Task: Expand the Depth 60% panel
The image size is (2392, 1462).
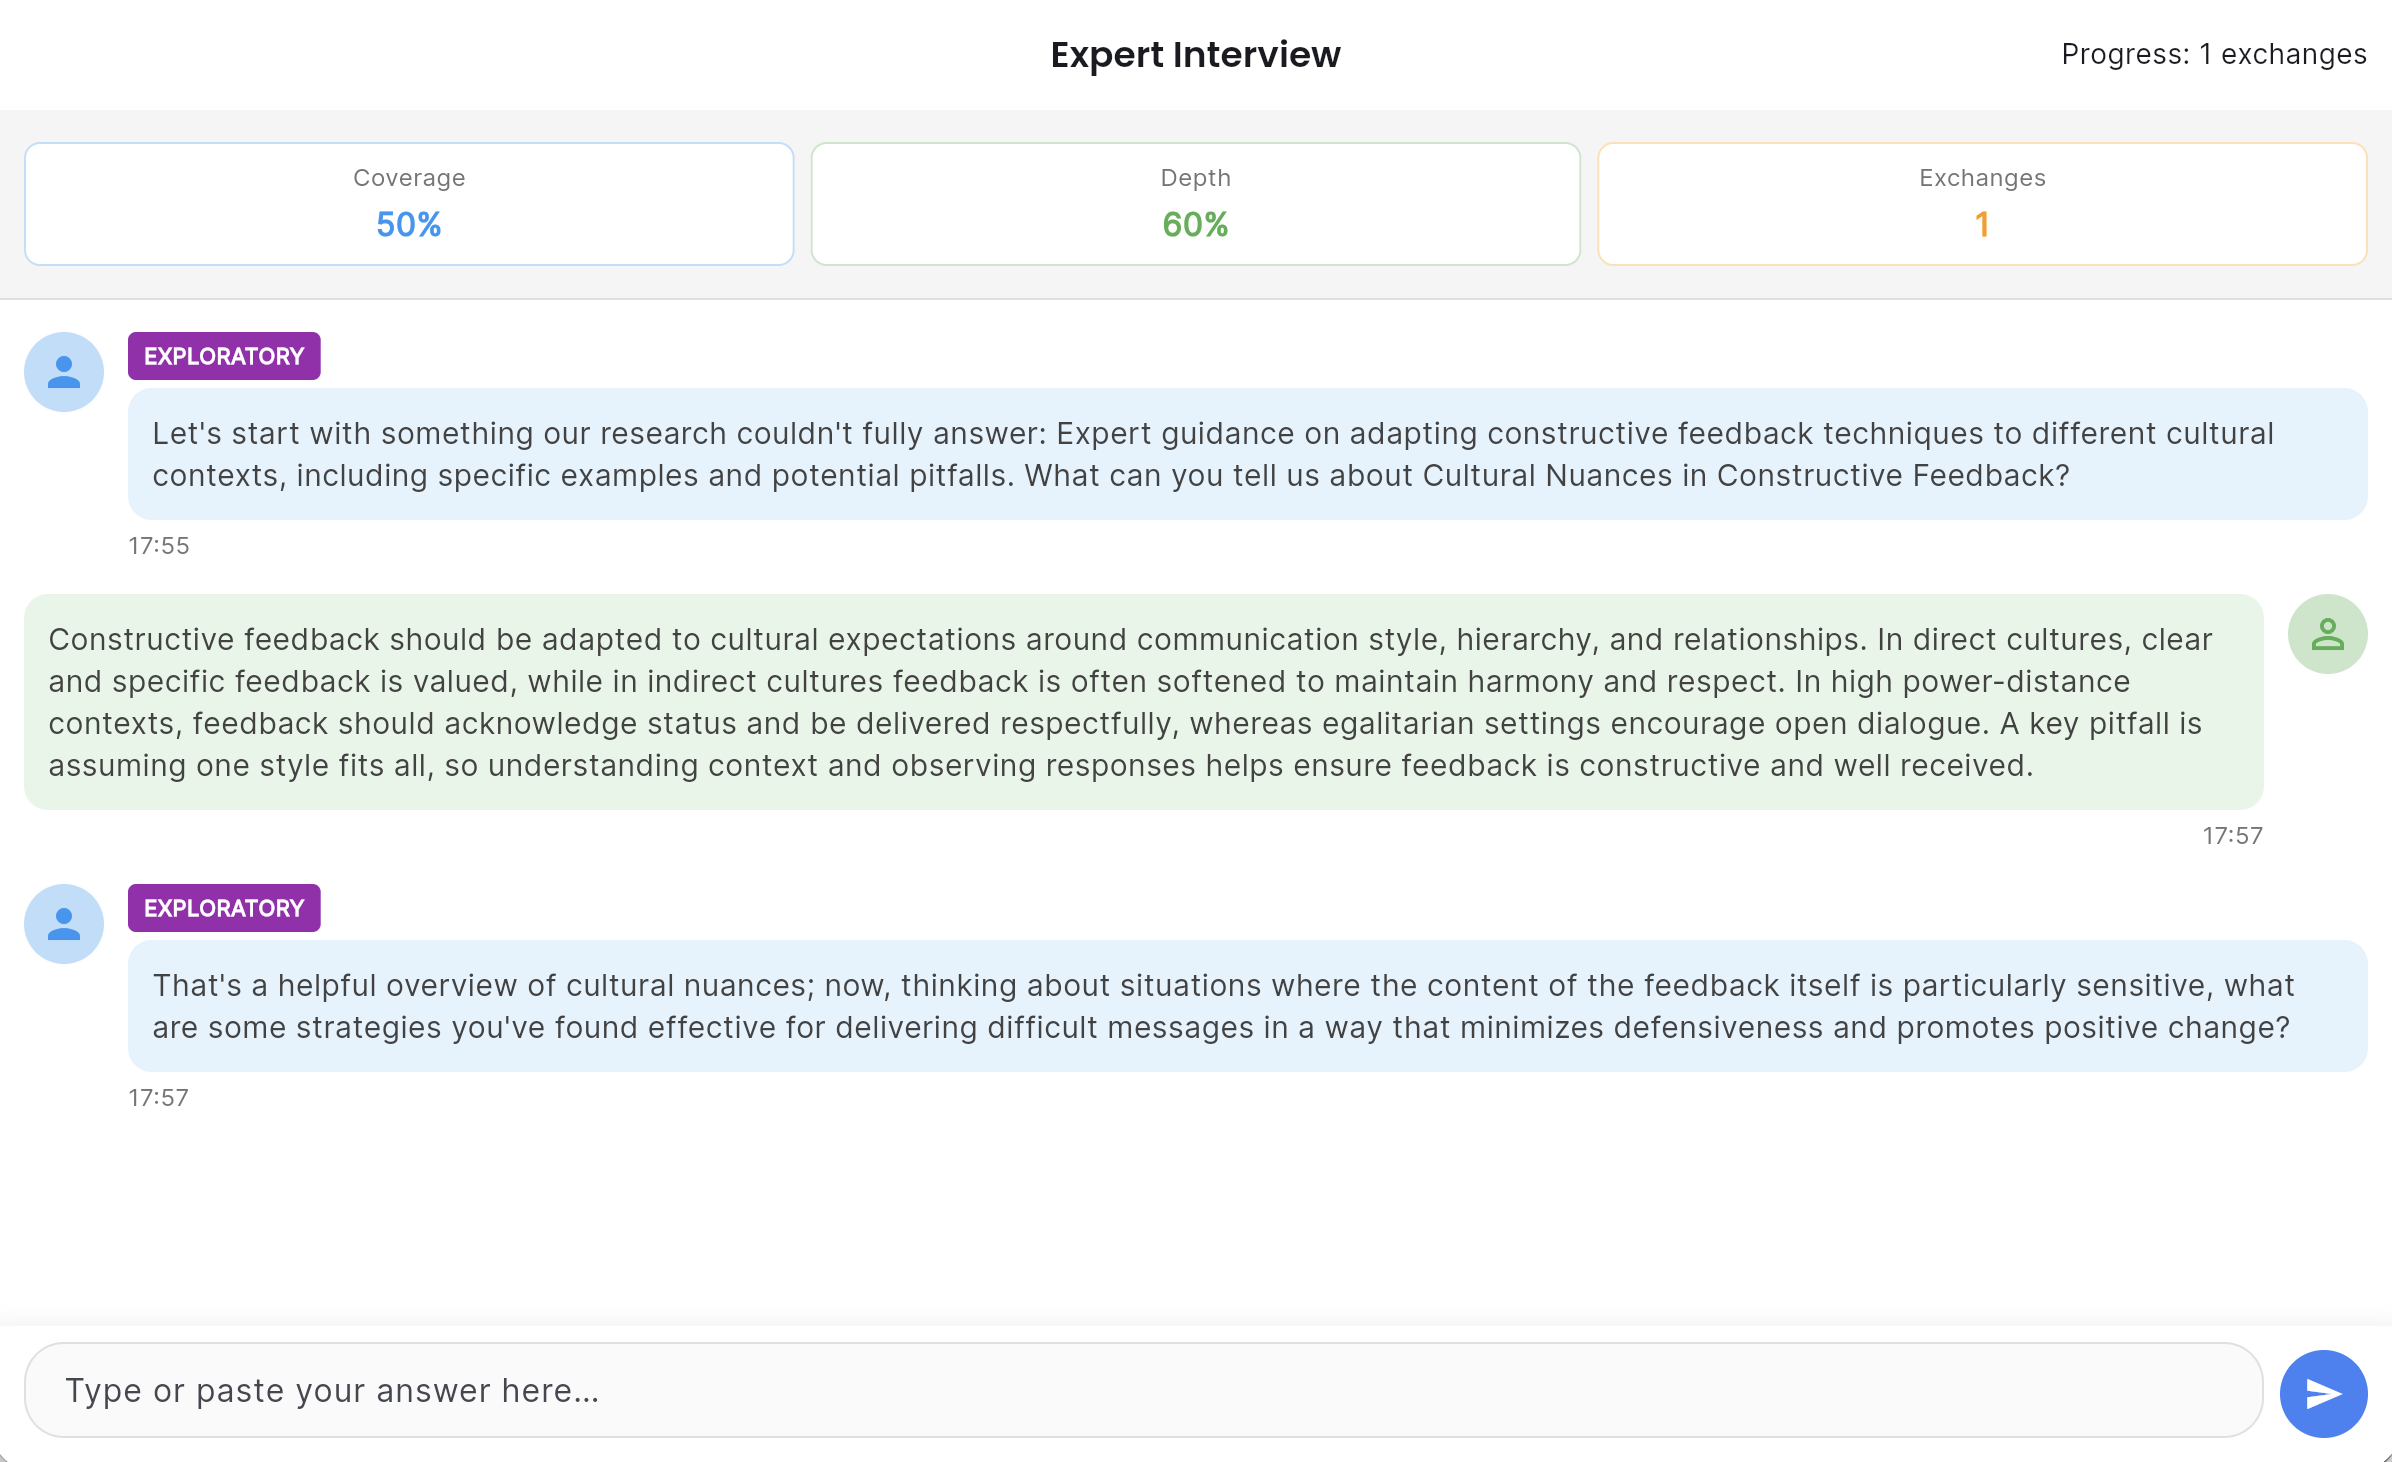Action: coord(1195,203)
